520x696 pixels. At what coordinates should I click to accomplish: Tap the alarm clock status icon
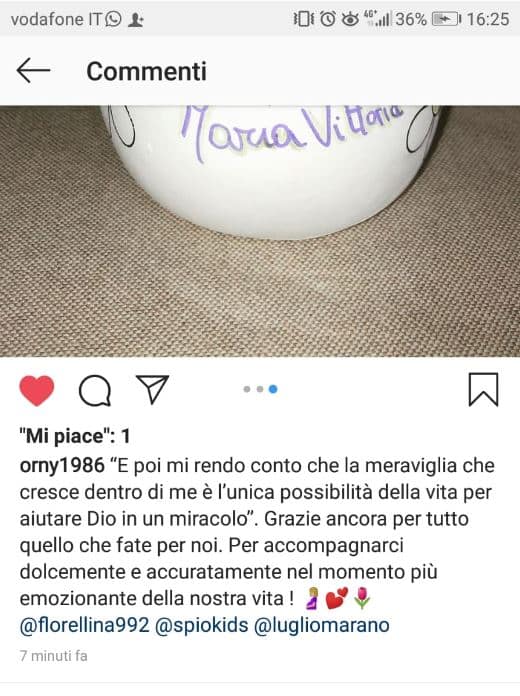click(328, 19)
